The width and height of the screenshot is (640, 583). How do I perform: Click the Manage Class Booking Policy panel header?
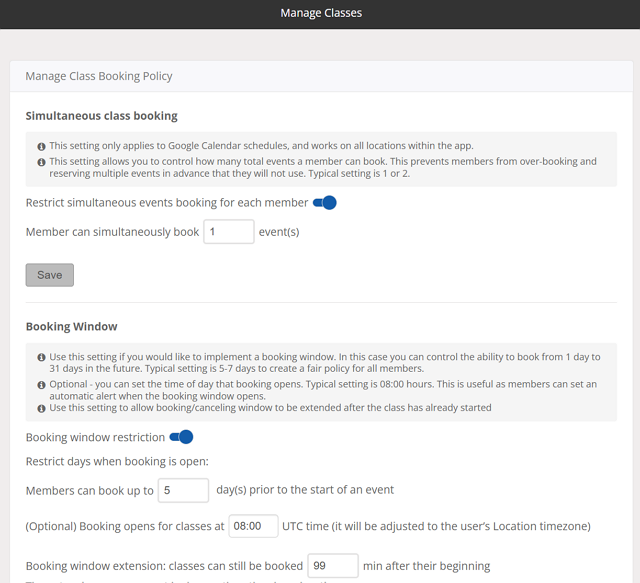99,76
